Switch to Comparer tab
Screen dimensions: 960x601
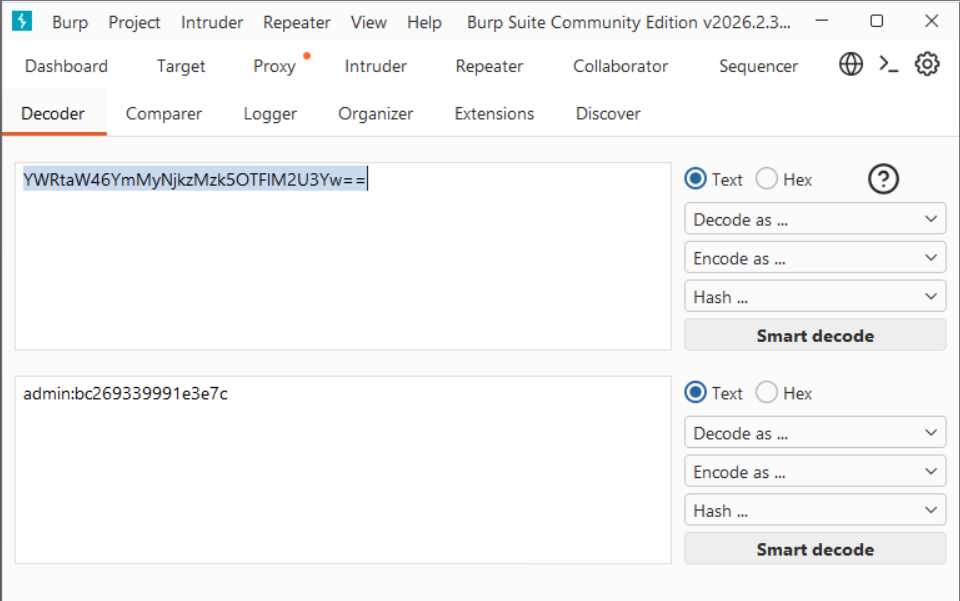click(163, 114)
